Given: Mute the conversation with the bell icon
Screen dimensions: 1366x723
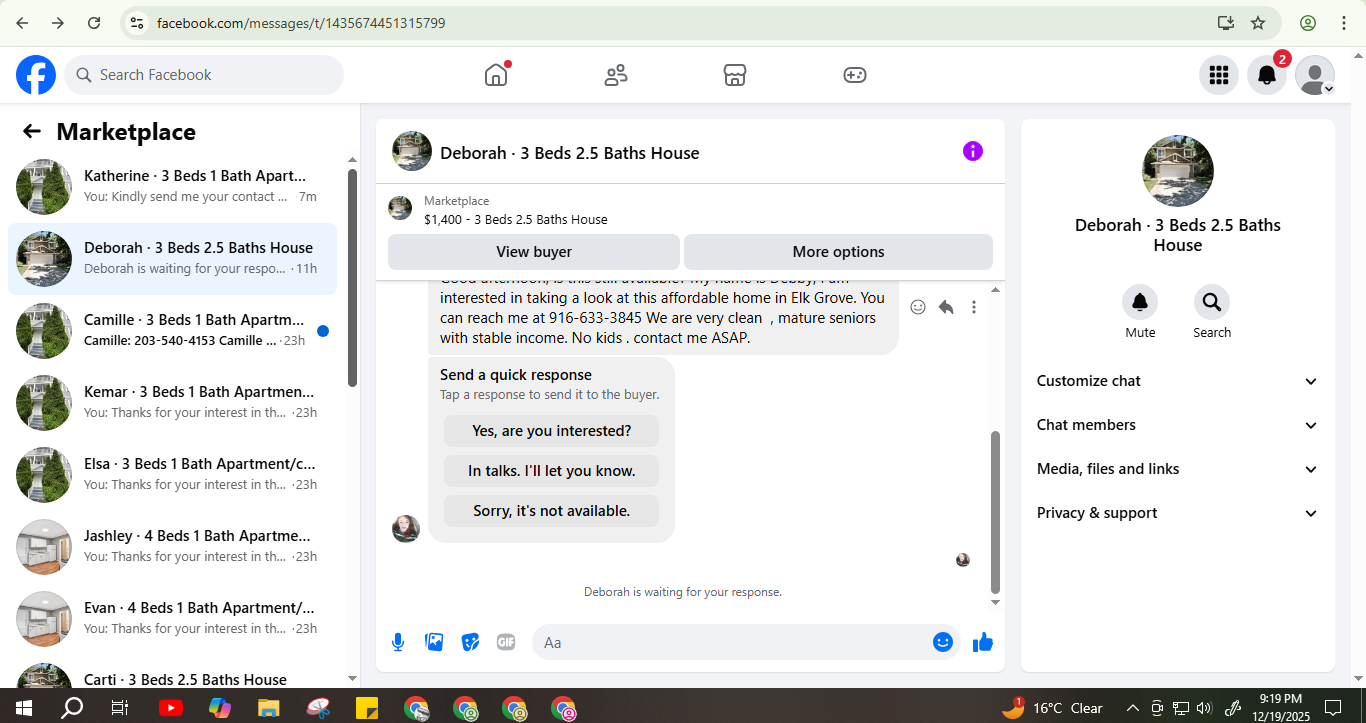Looking at the screenshot, I should click(1140, 302).
